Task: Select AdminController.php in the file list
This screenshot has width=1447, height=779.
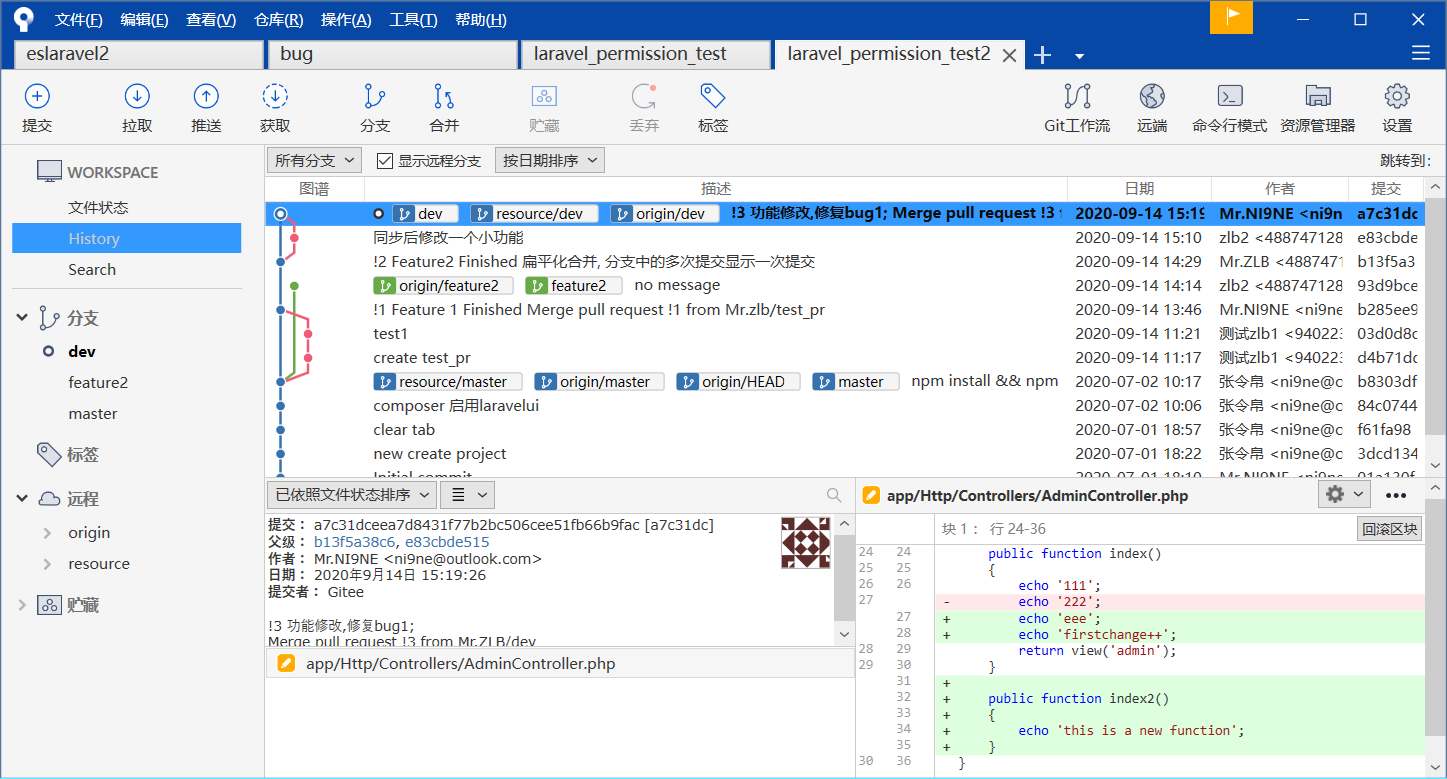Action: pyautogui.click(x=460, y=663)
